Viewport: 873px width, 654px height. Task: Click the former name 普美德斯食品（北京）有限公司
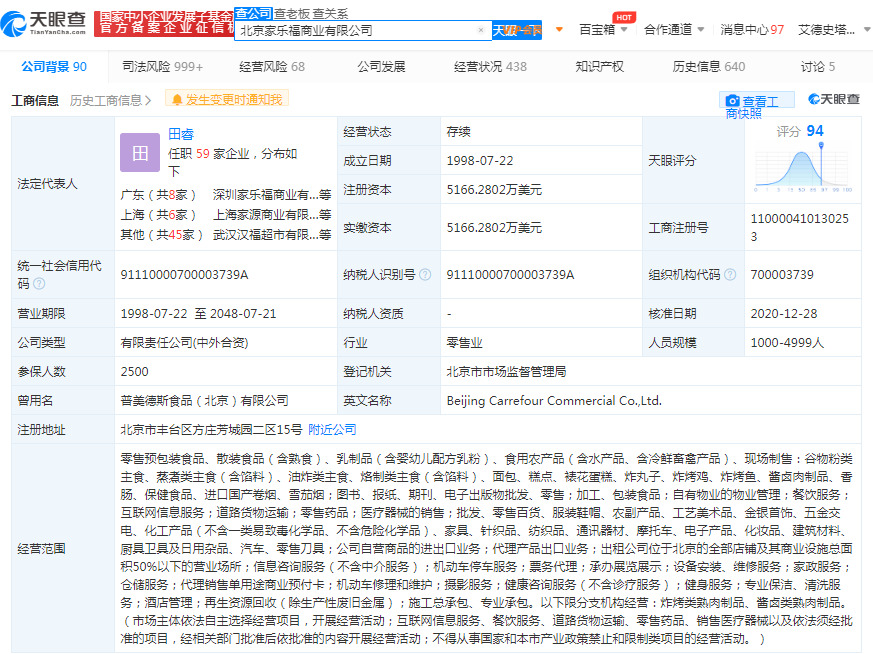204,400
